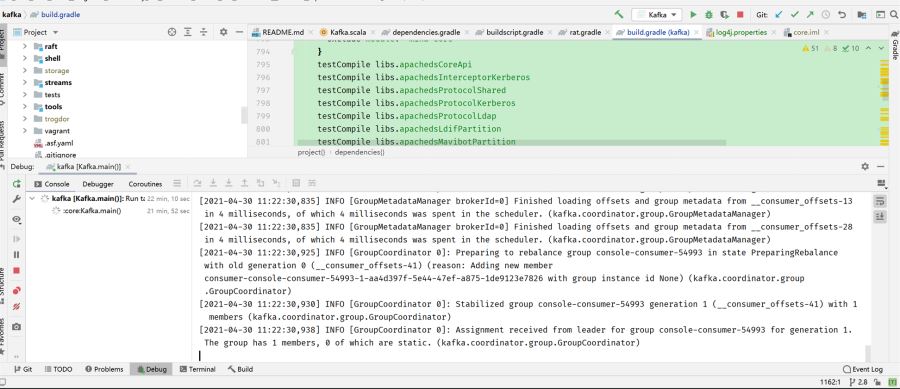The height and width of the screenshot is (389, 900).
Task: Start debugging with the bug icon
Action: point(709,14)
